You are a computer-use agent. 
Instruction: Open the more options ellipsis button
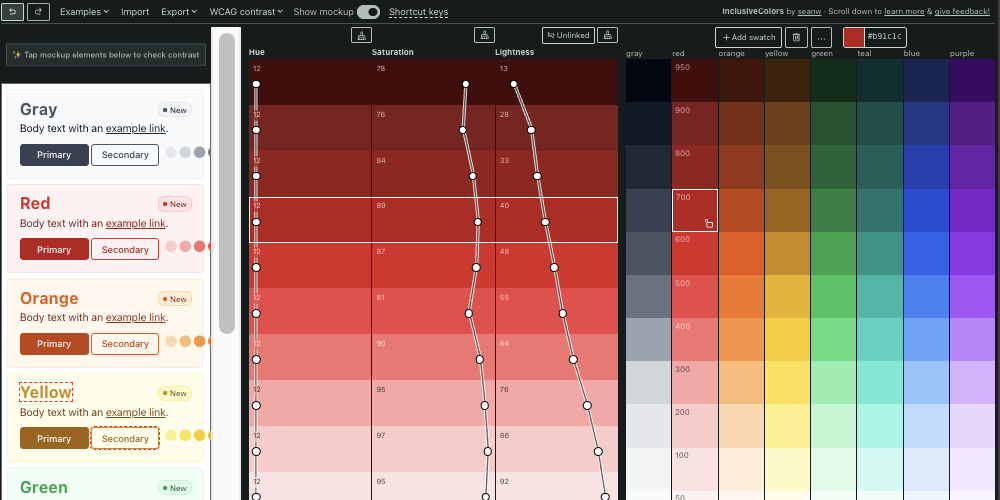coord(821,38)
